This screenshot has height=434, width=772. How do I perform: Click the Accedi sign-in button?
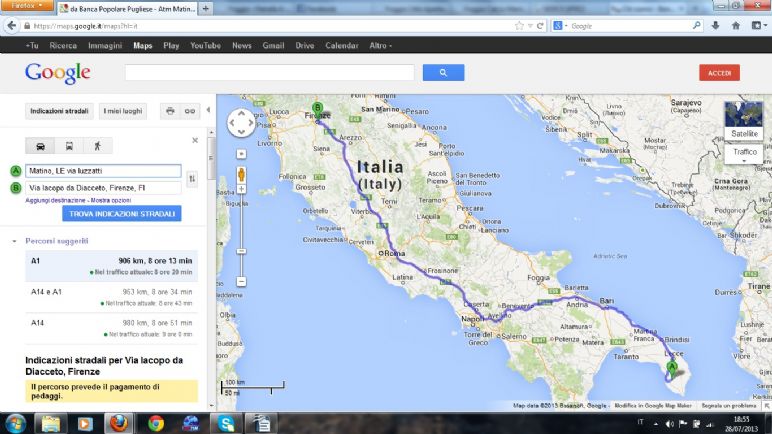(719, 73)
